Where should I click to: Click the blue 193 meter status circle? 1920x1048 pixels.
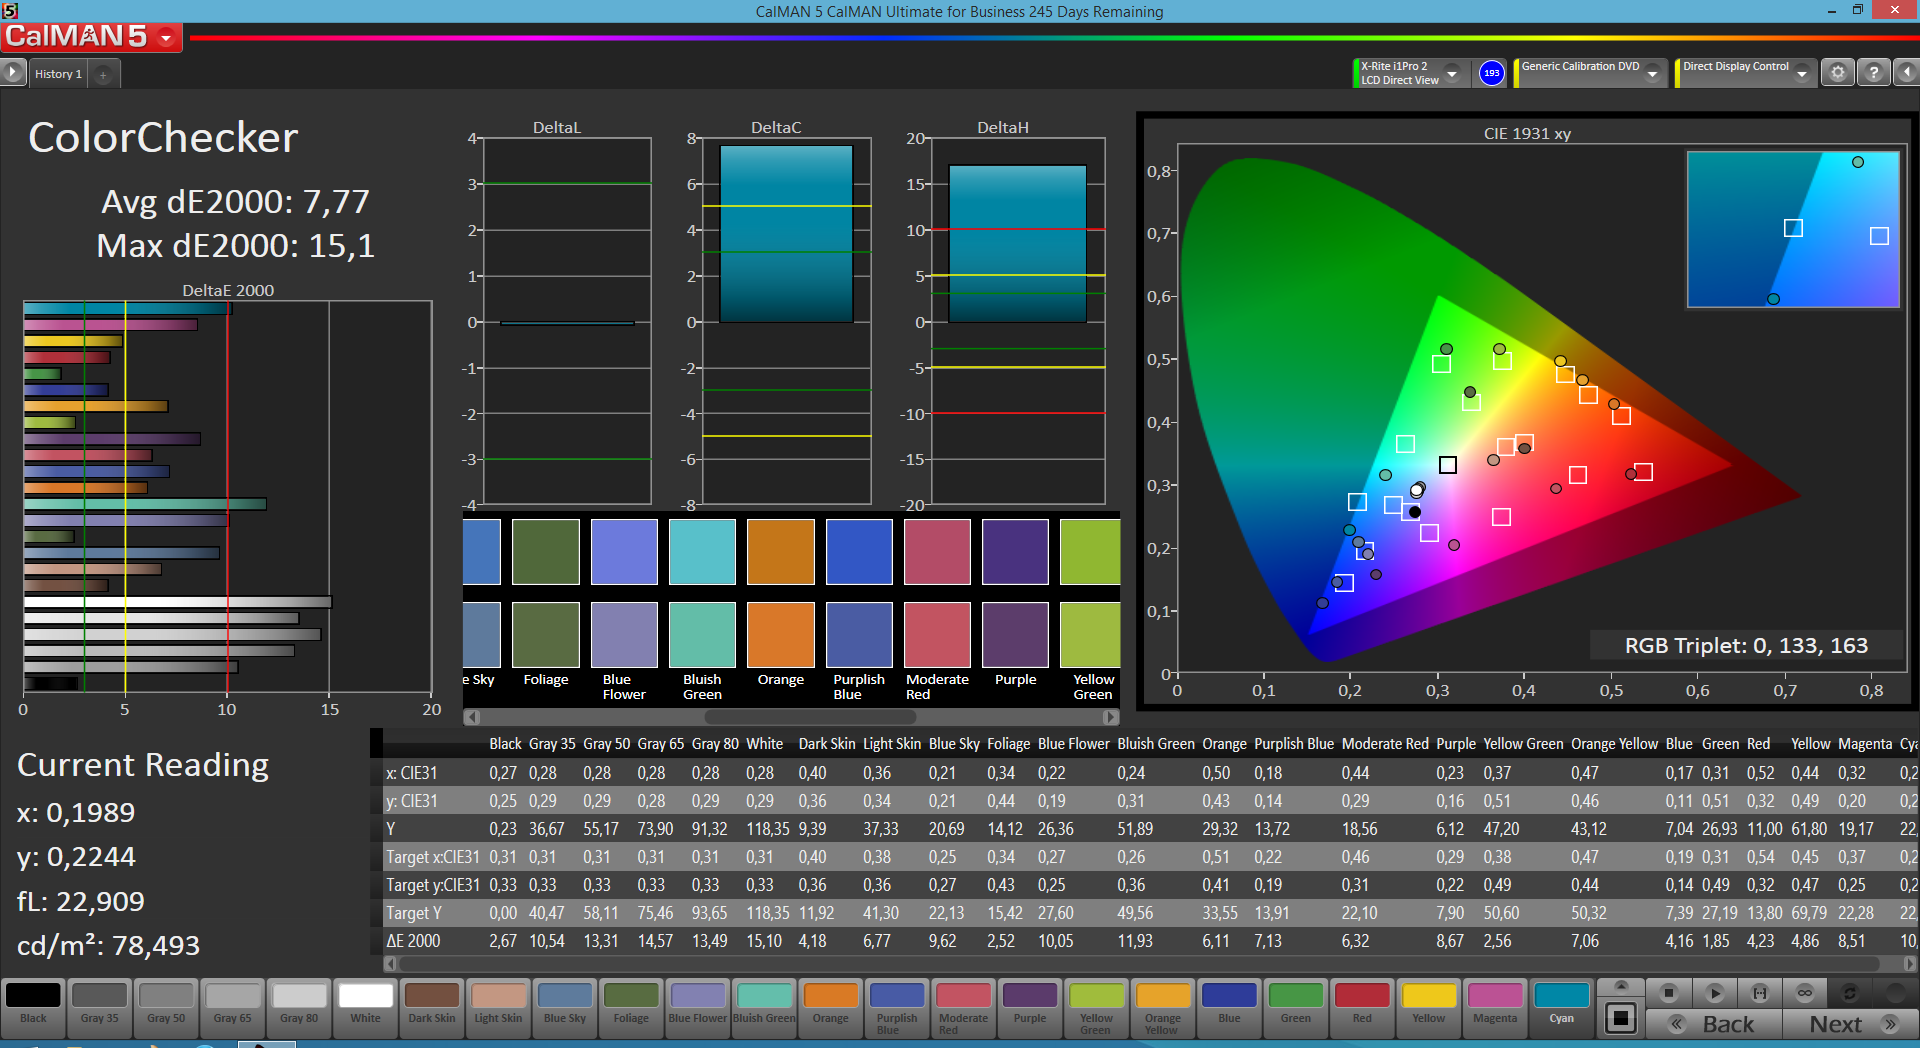(1491, 73)
